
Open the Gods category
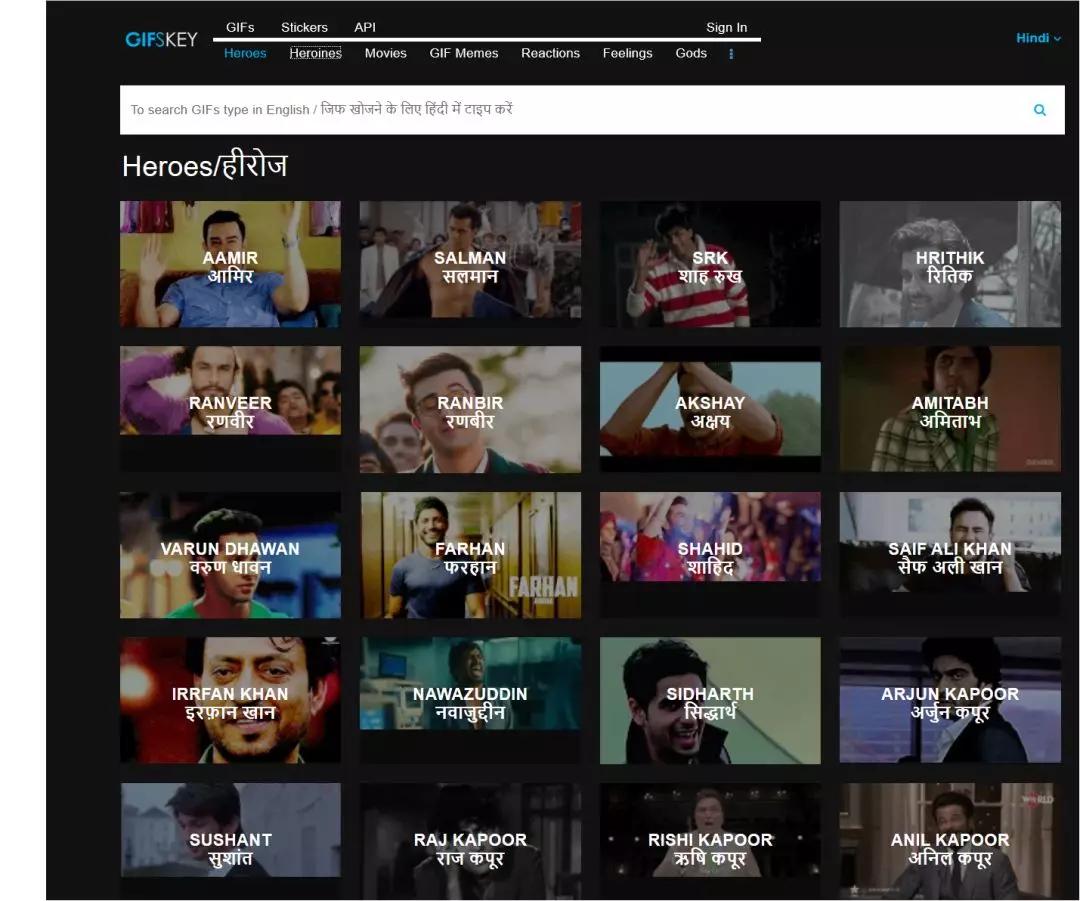[691, 53]
